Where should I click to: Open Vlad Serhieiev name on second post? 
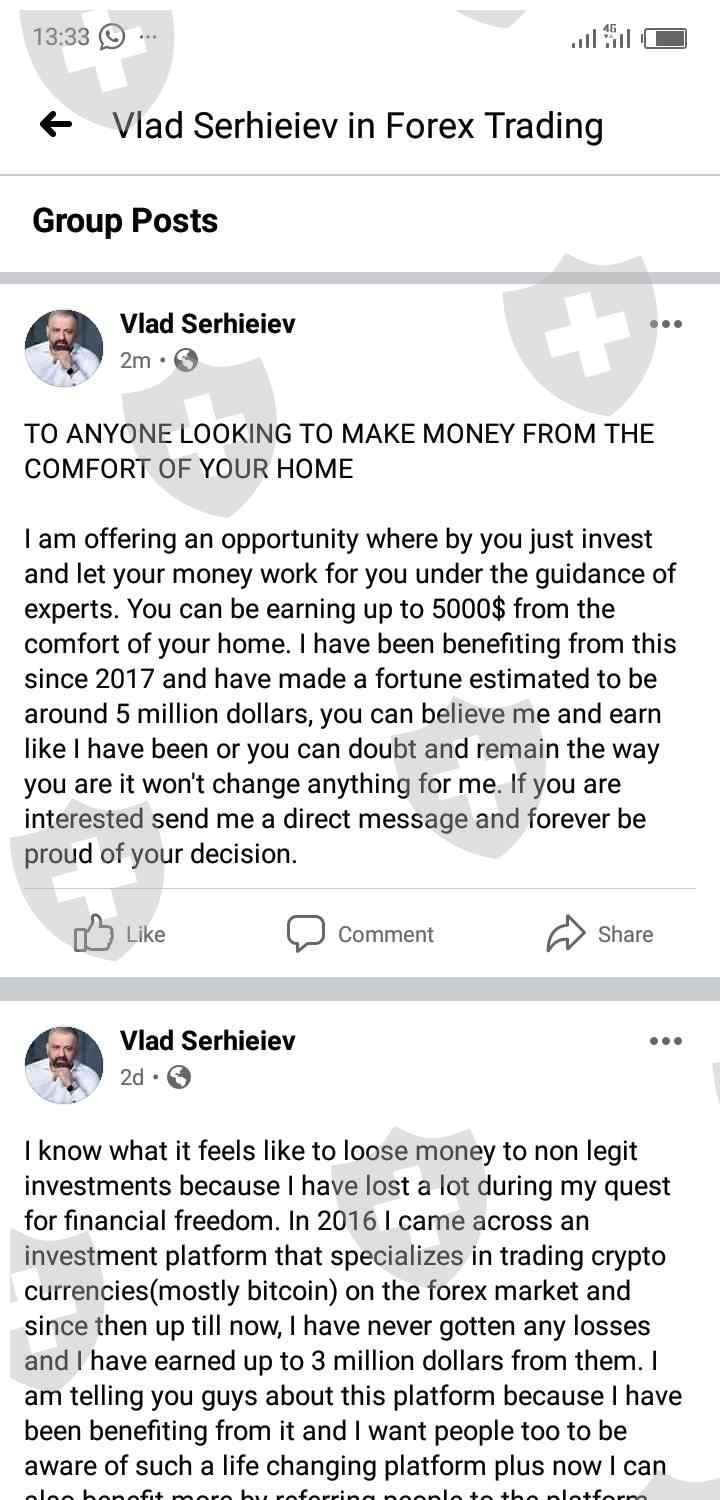click(x=207, y=1041)
